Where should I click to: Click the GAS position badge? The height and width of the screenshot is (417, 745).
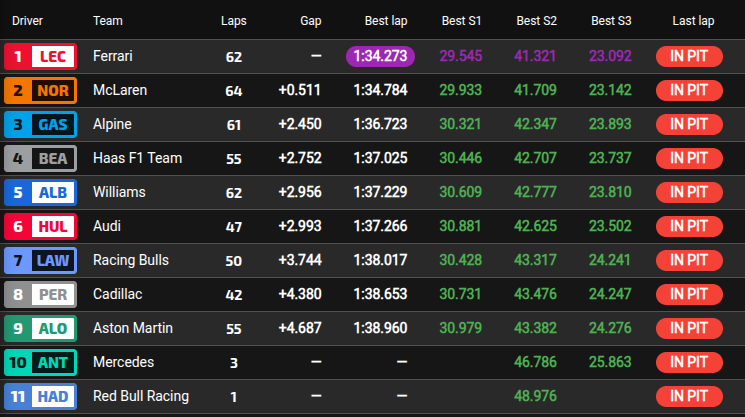point(39,125)
